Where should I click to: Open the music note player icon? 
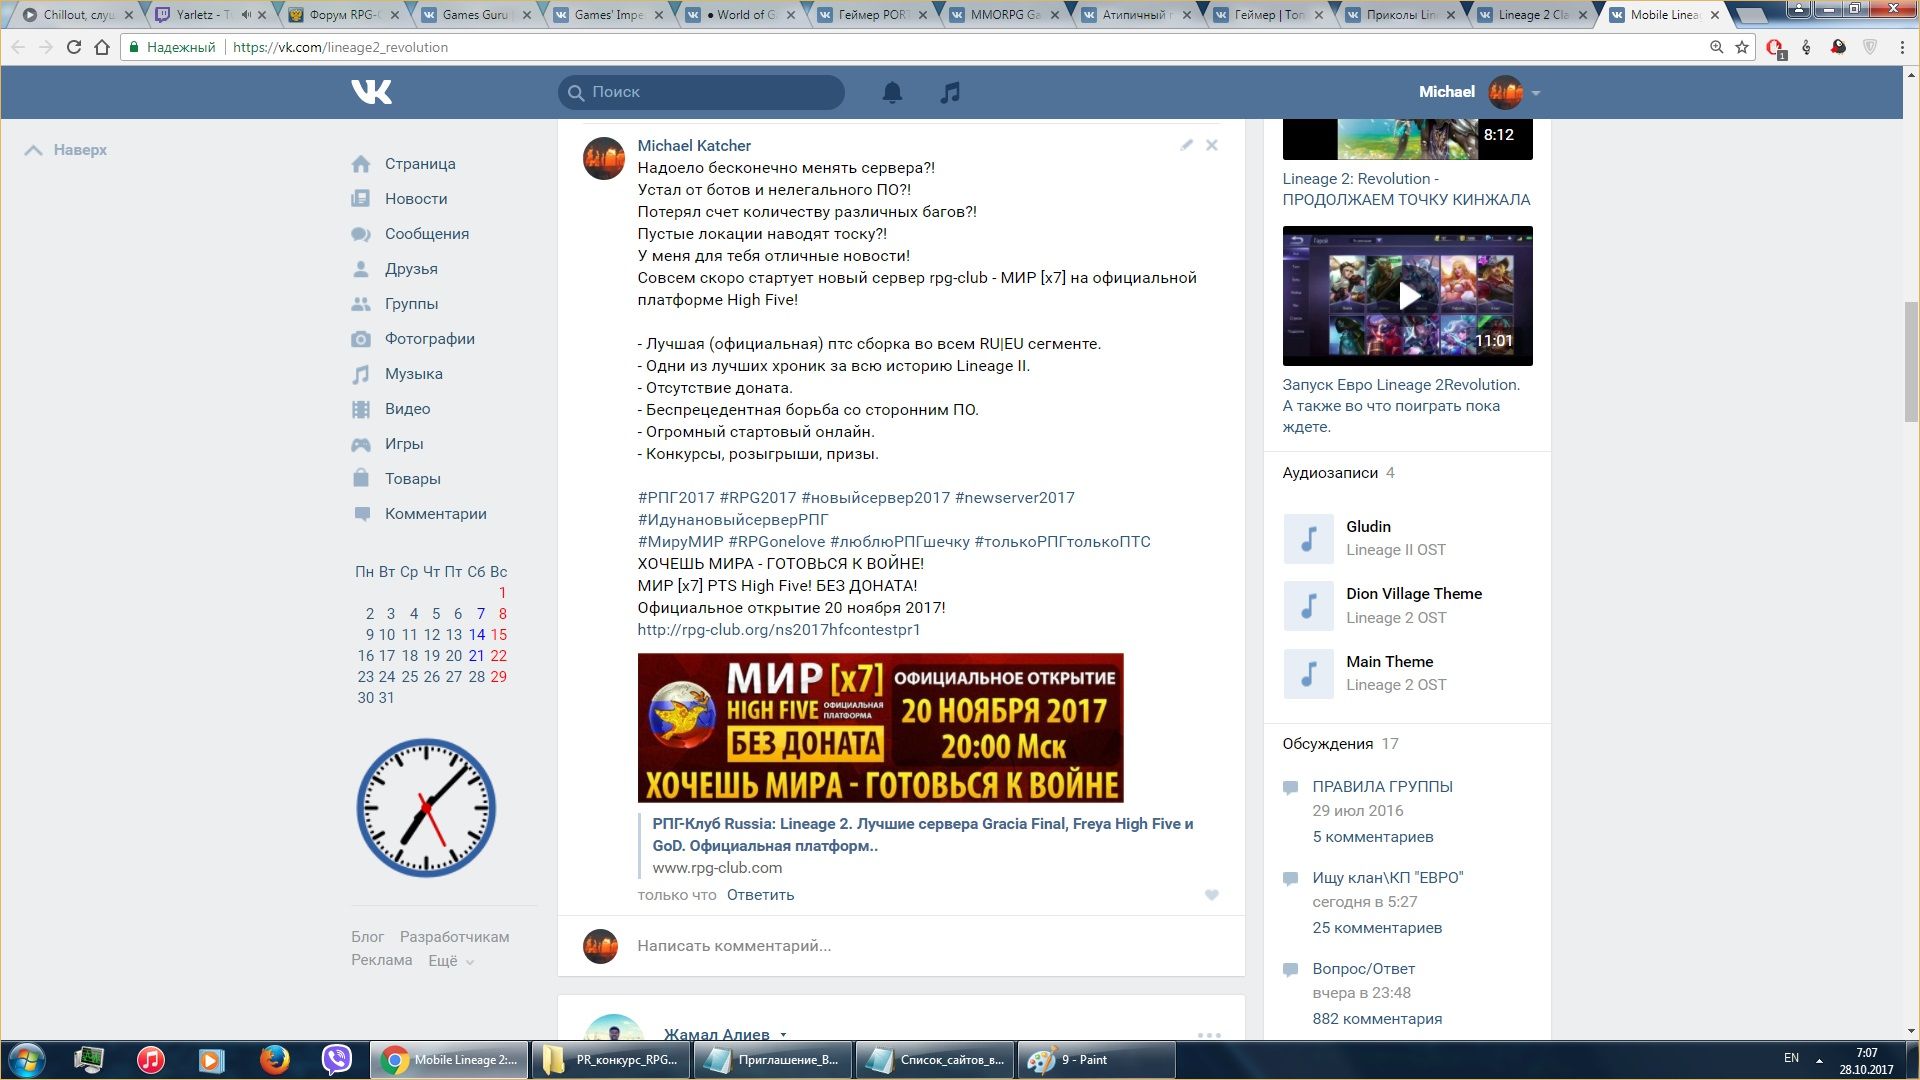point(950,92)
